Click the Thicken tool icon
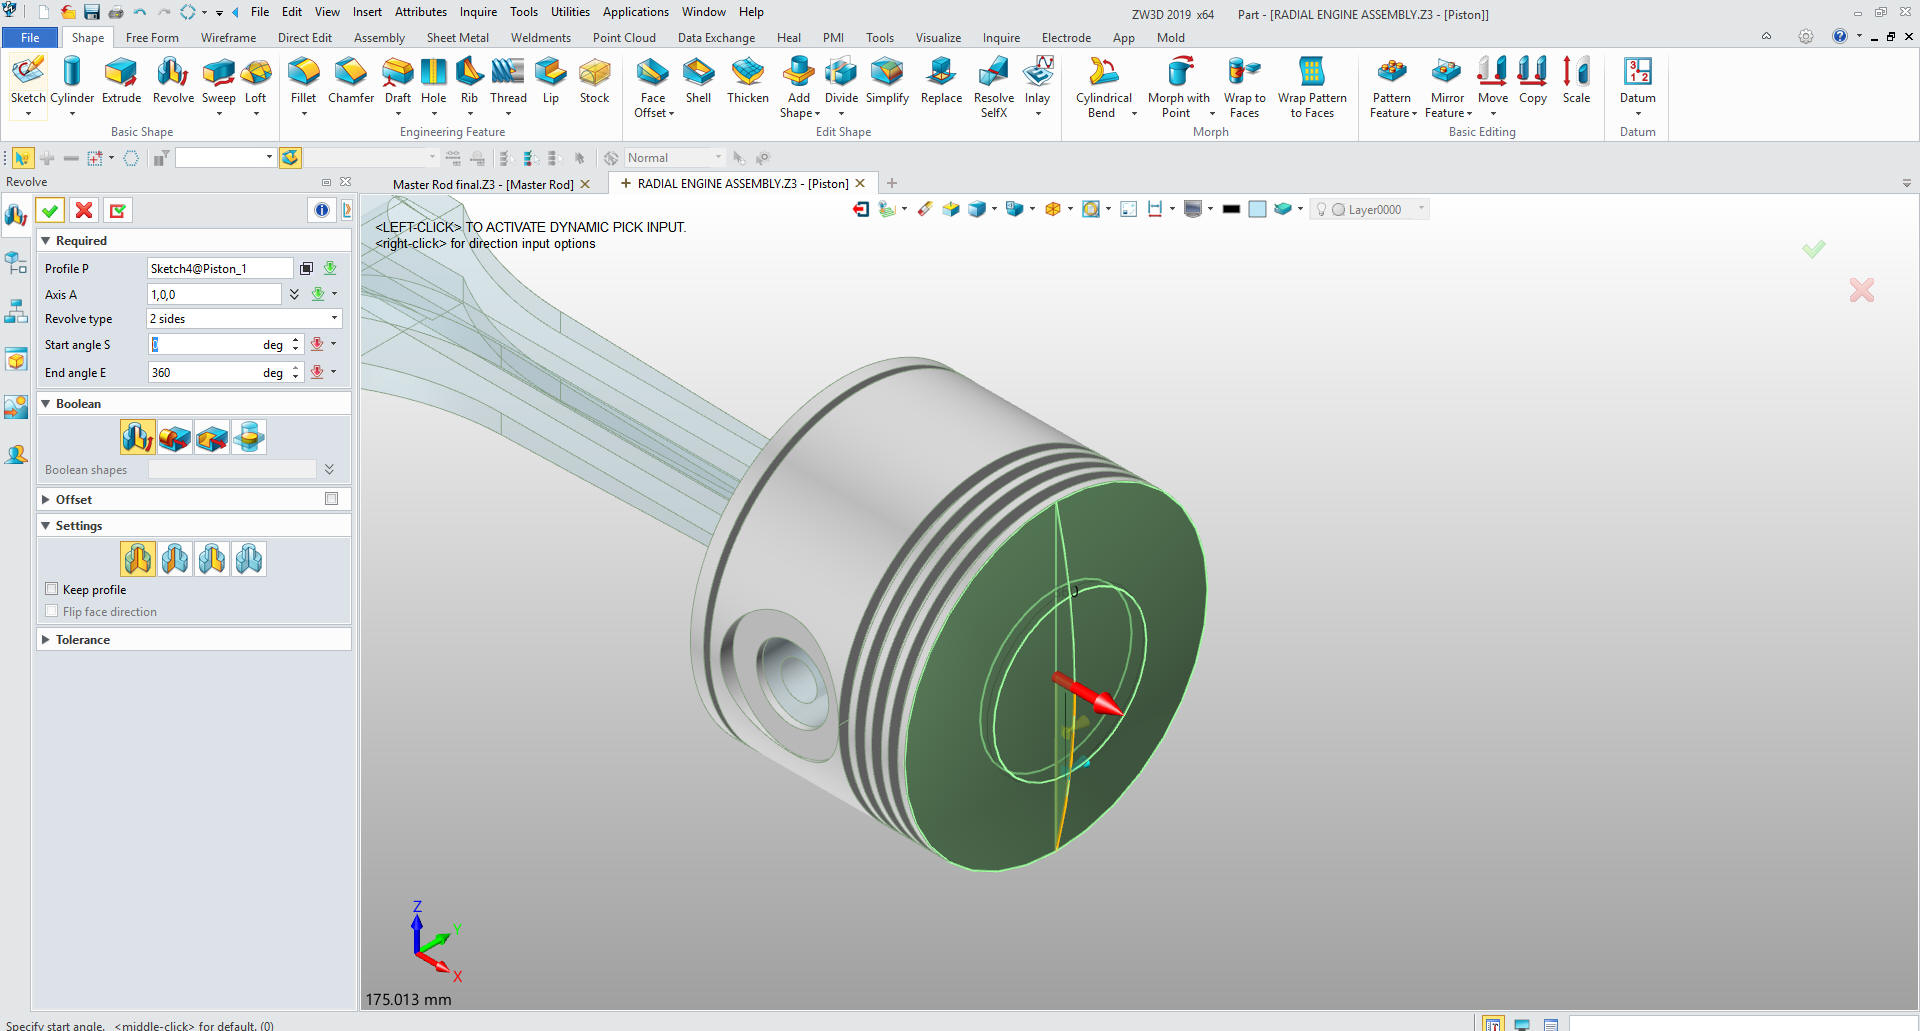Screen dimensions: 1920x1031 (747, 80)
